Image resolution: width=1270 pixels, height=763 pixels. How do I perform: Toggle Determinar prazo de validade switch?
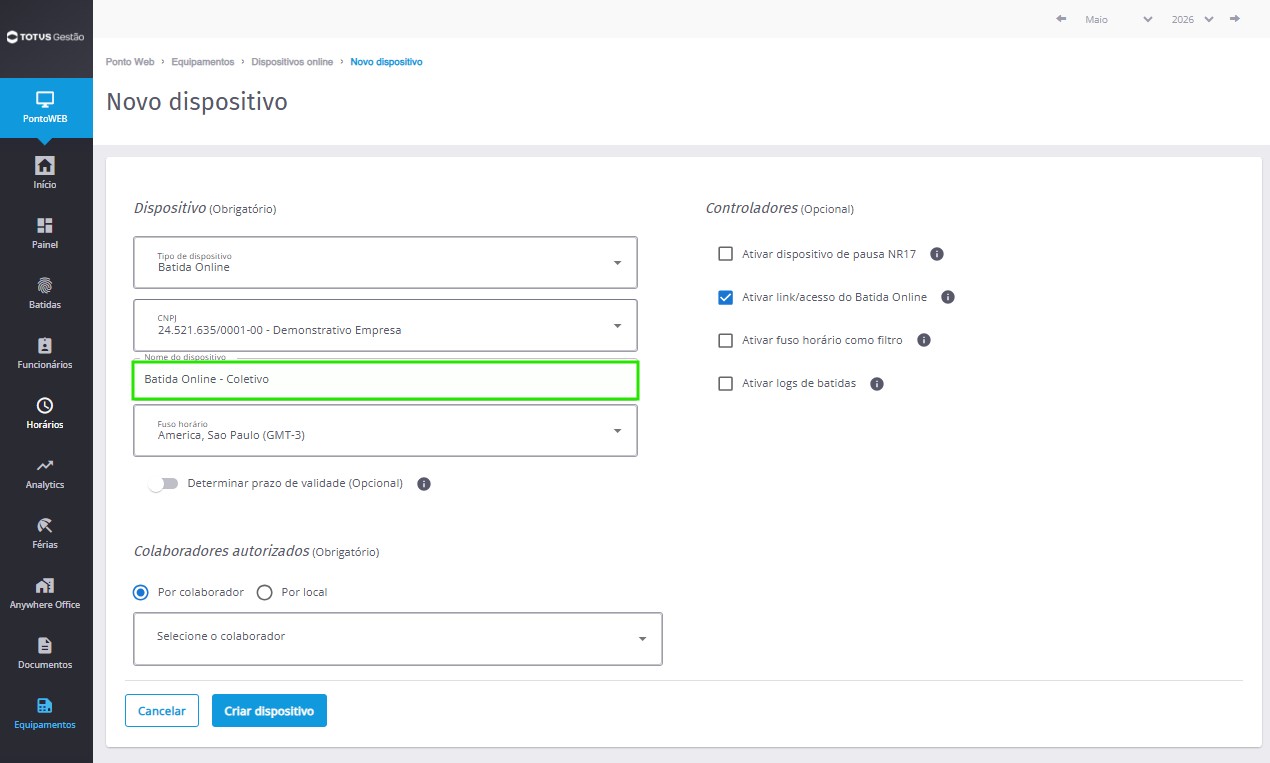click(163, 484)
